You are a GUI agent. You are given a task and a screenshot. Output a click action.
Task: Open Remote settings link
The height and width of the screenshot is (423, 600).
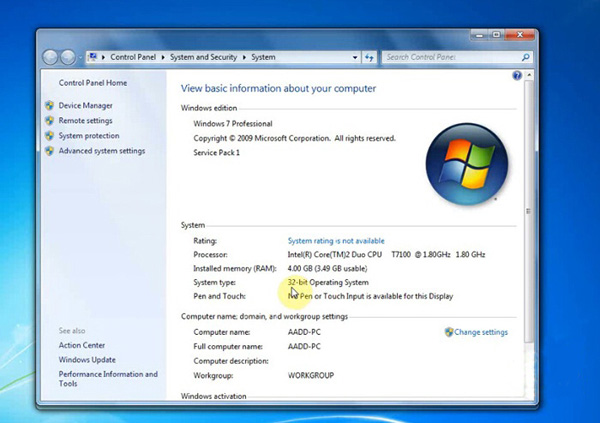point(85,121)
